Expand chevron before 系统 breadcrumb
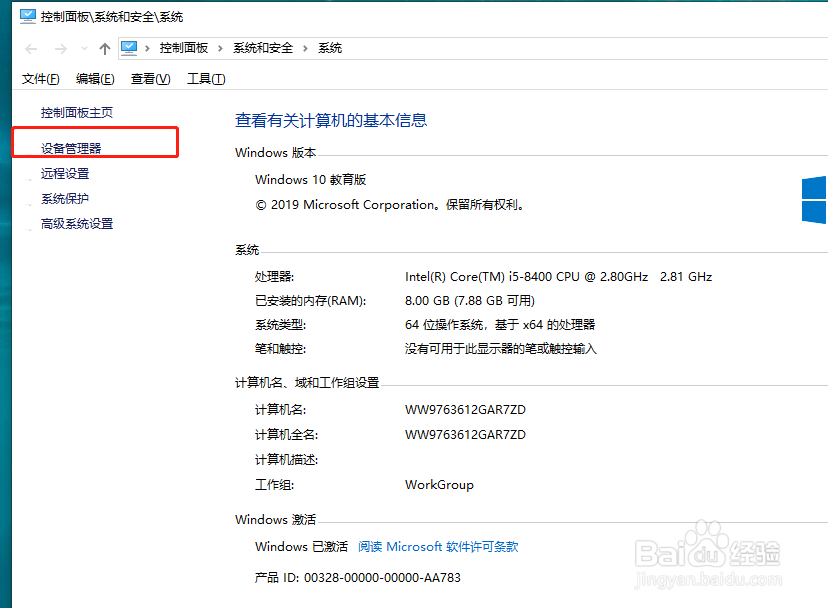 (x=305, y=49)
